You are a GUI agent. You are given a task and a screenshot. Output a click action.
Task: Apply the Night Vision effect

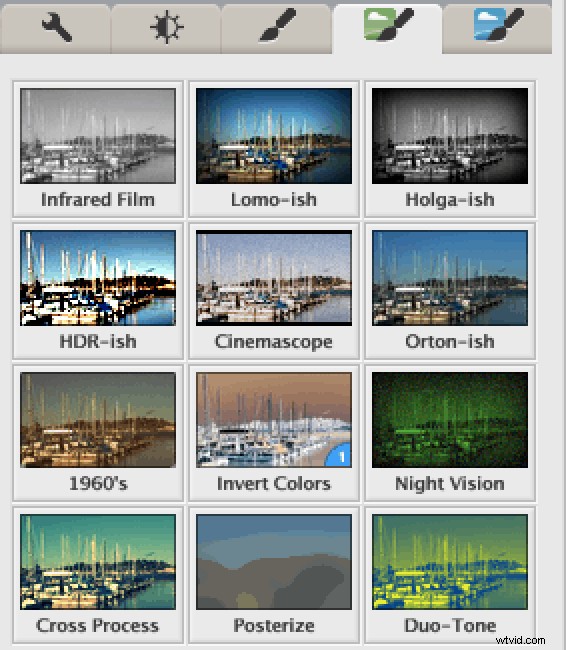click(x=450, y=433)
